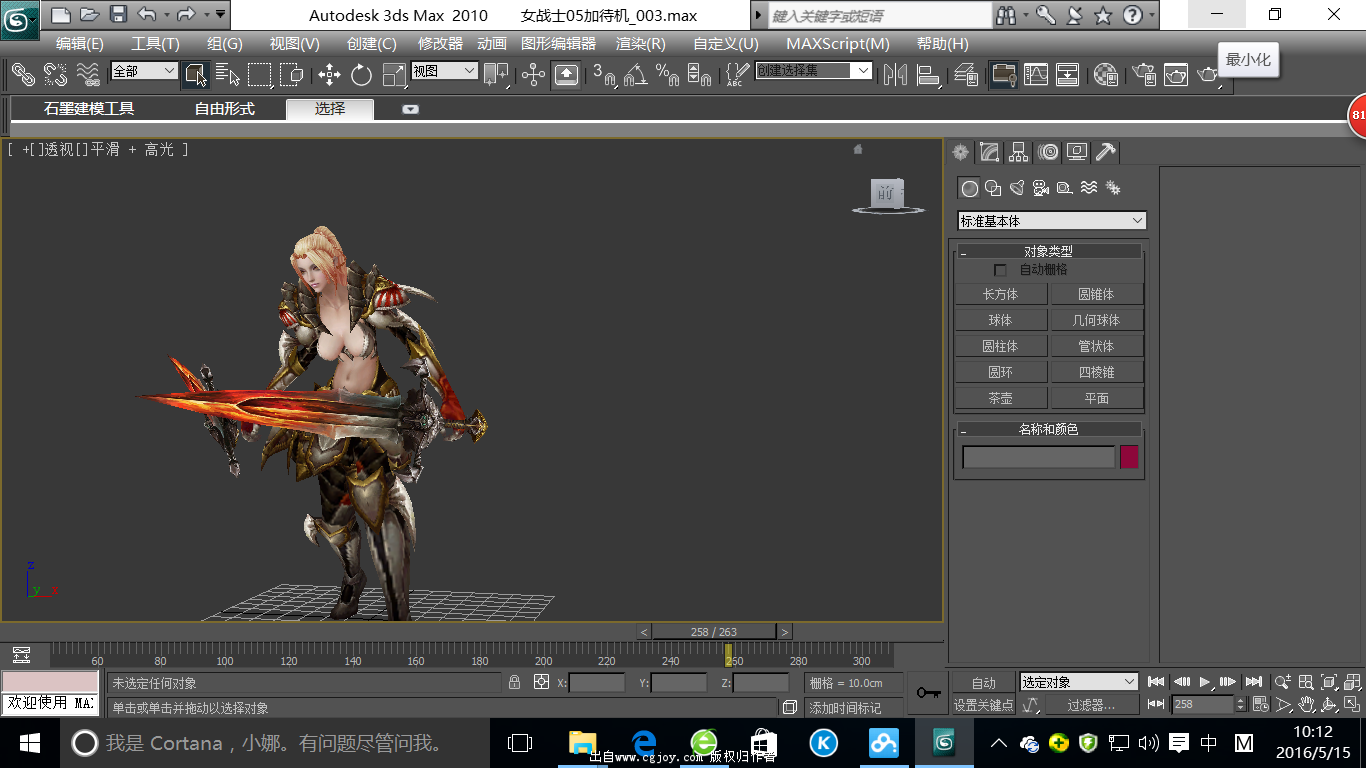Viewport: 1366px width, 768px height.
Task: Click the 球体 sphere button
Action: [1000, 320]
